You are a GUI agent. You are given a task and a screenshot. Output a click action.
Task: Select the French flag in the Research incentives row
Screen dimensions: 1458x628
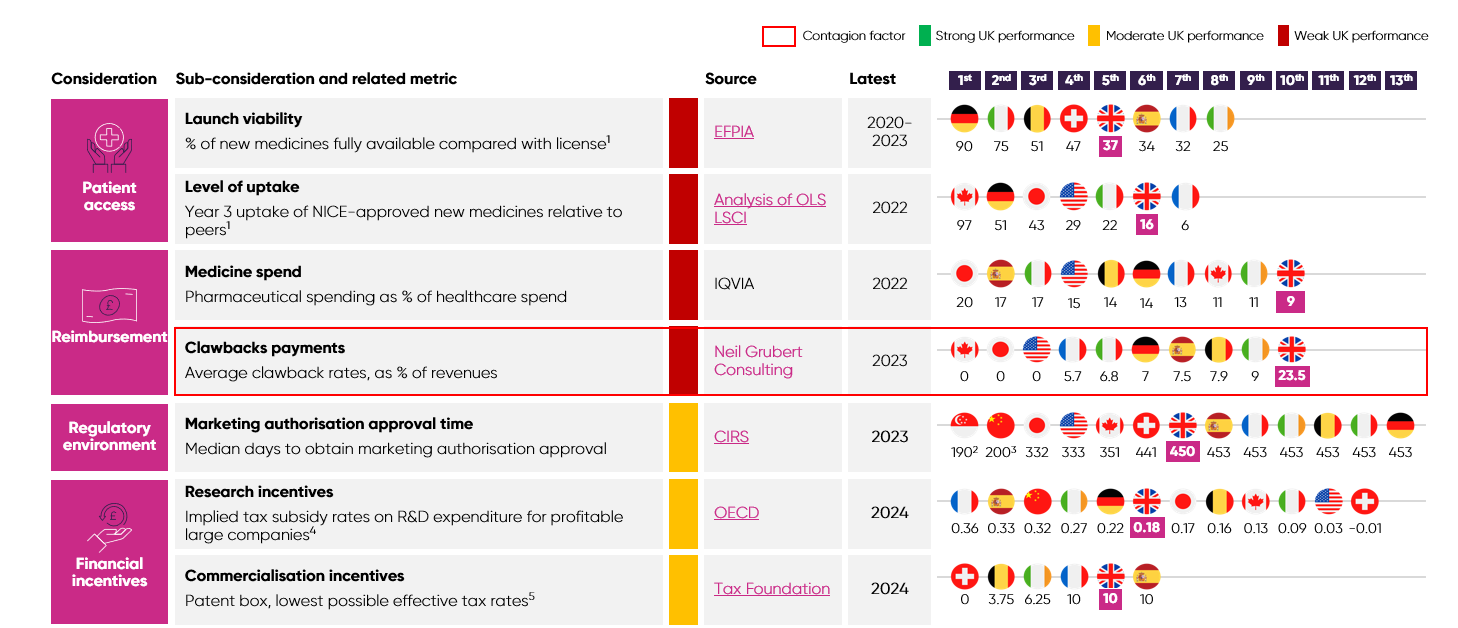click(964, 502)
